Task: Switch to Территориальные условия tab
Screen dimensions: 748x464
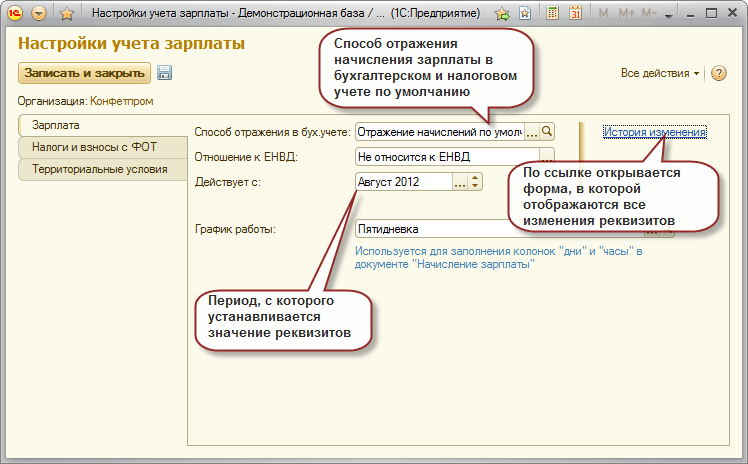Action: coord(101,168)
